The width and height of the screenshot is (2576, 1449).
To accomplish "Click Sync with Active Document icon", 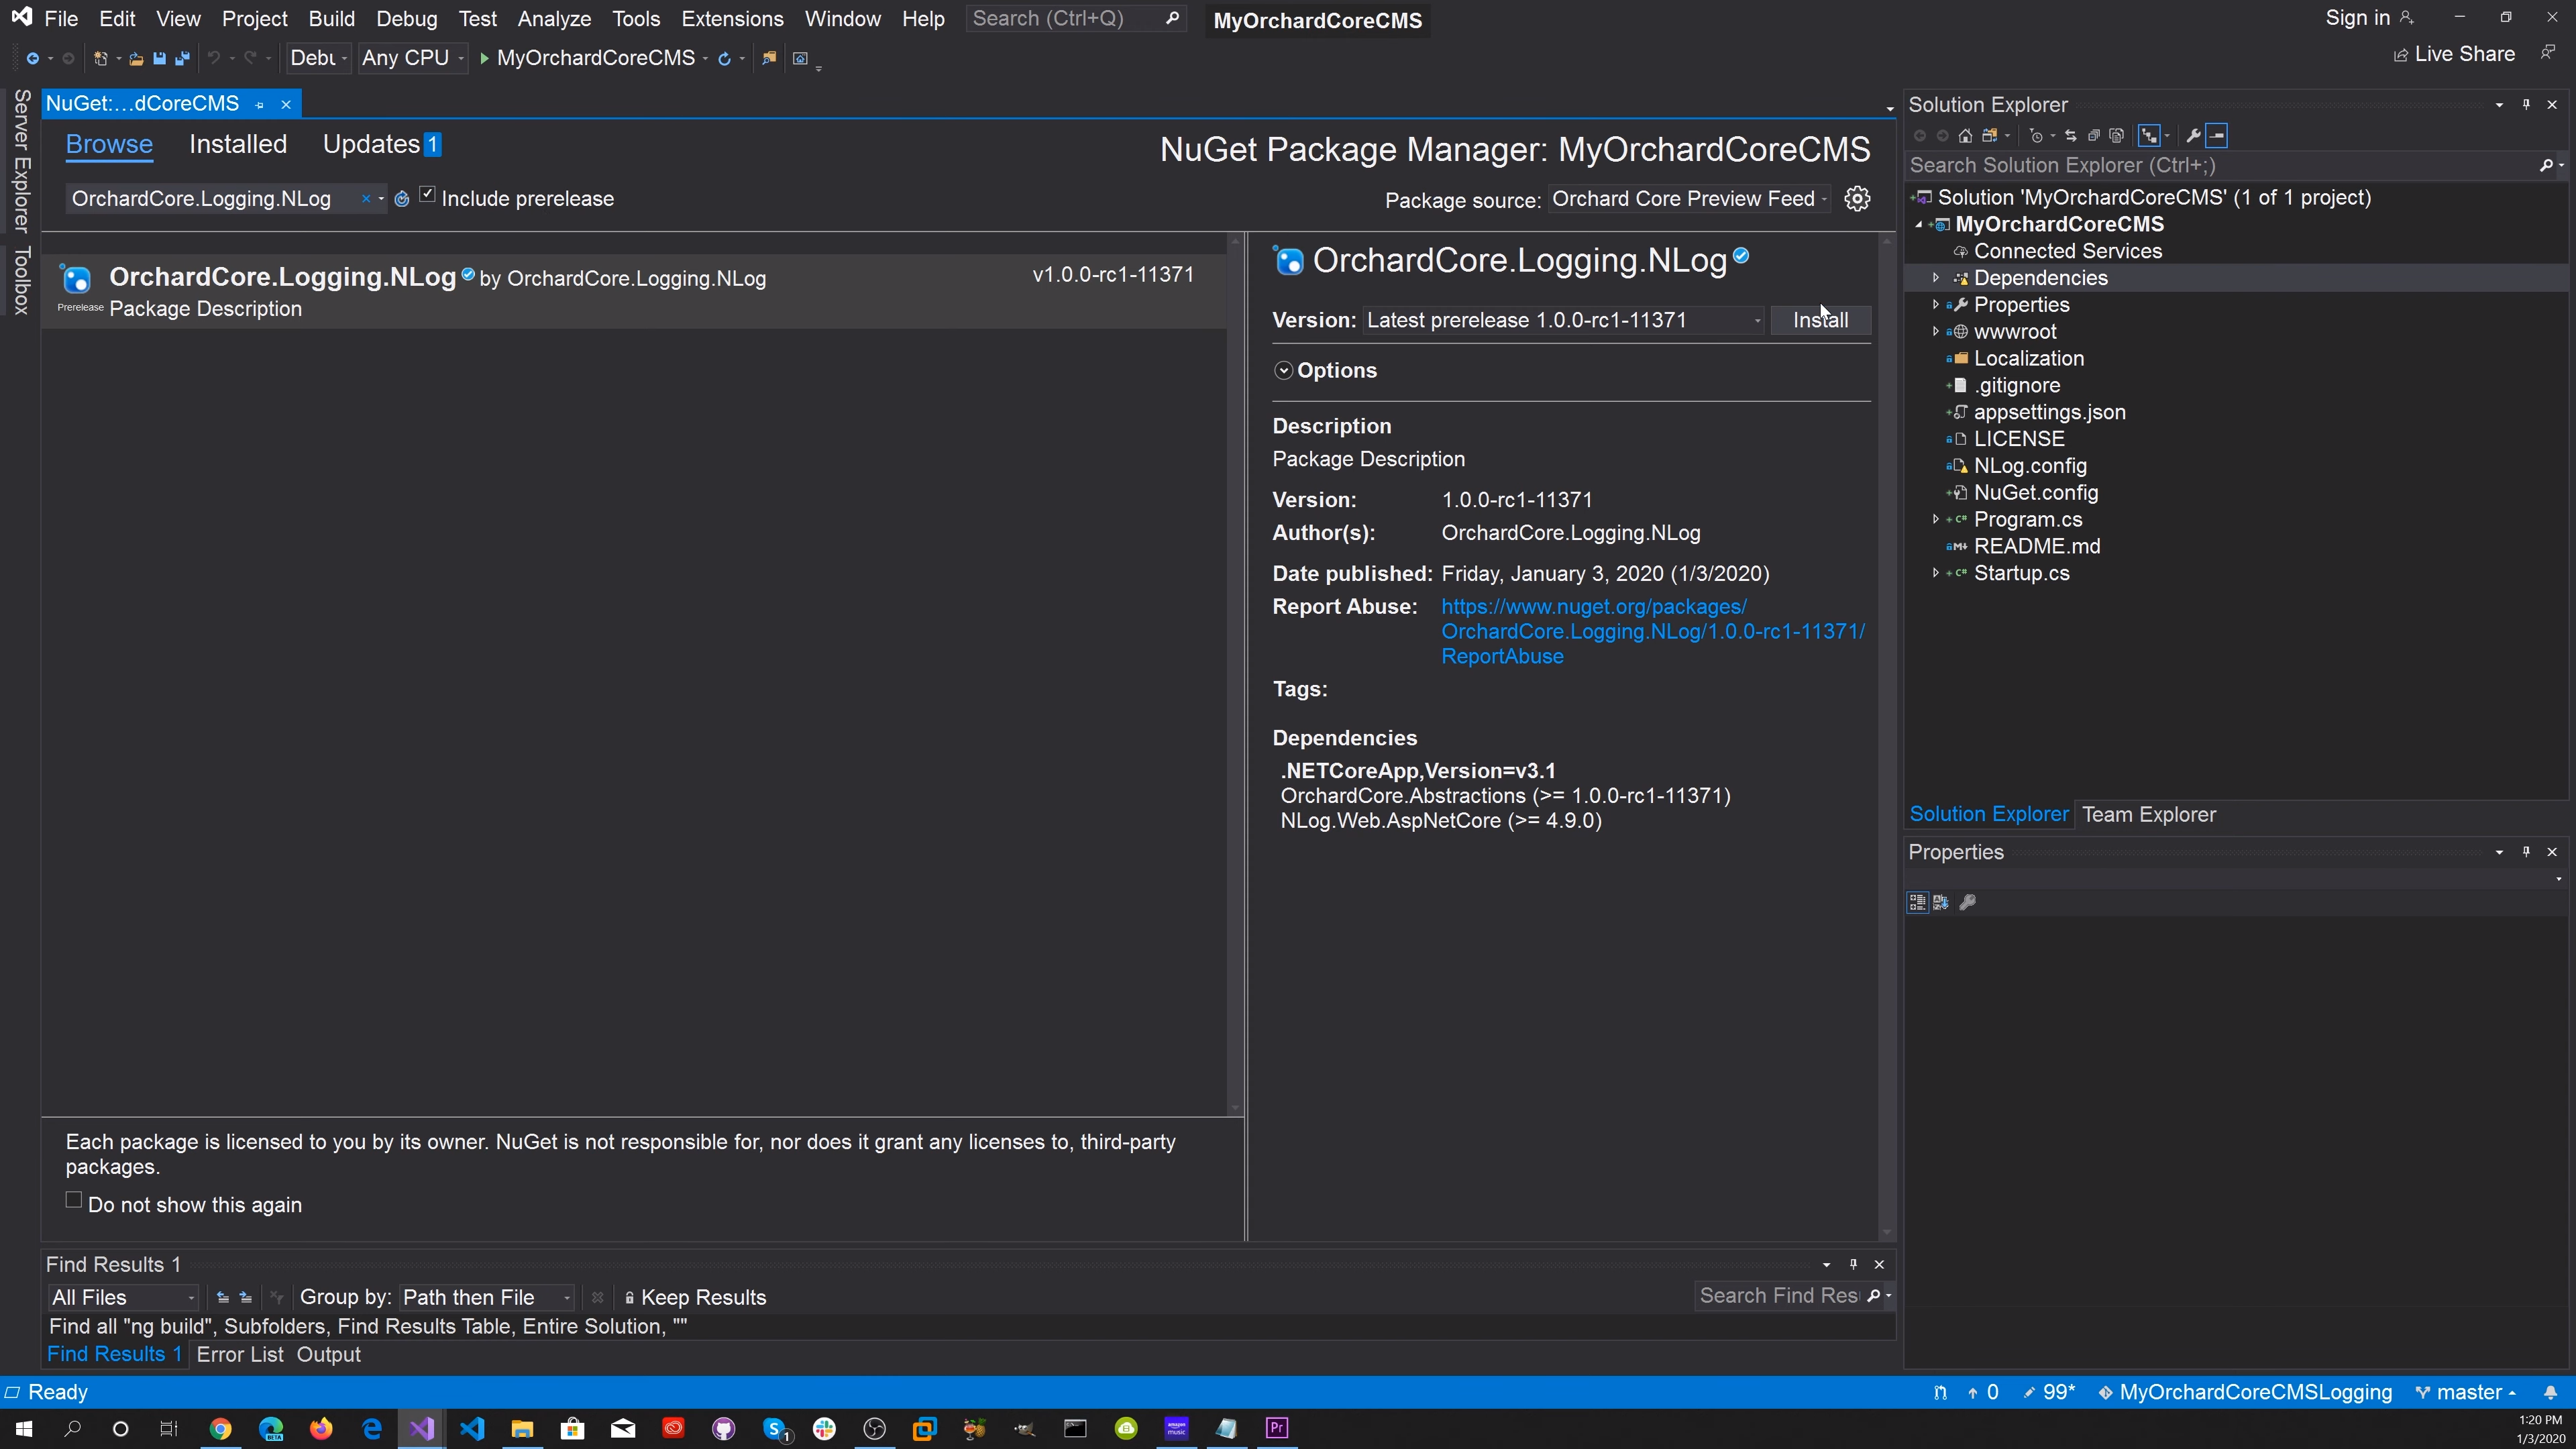I will (x=2071, y=136).
